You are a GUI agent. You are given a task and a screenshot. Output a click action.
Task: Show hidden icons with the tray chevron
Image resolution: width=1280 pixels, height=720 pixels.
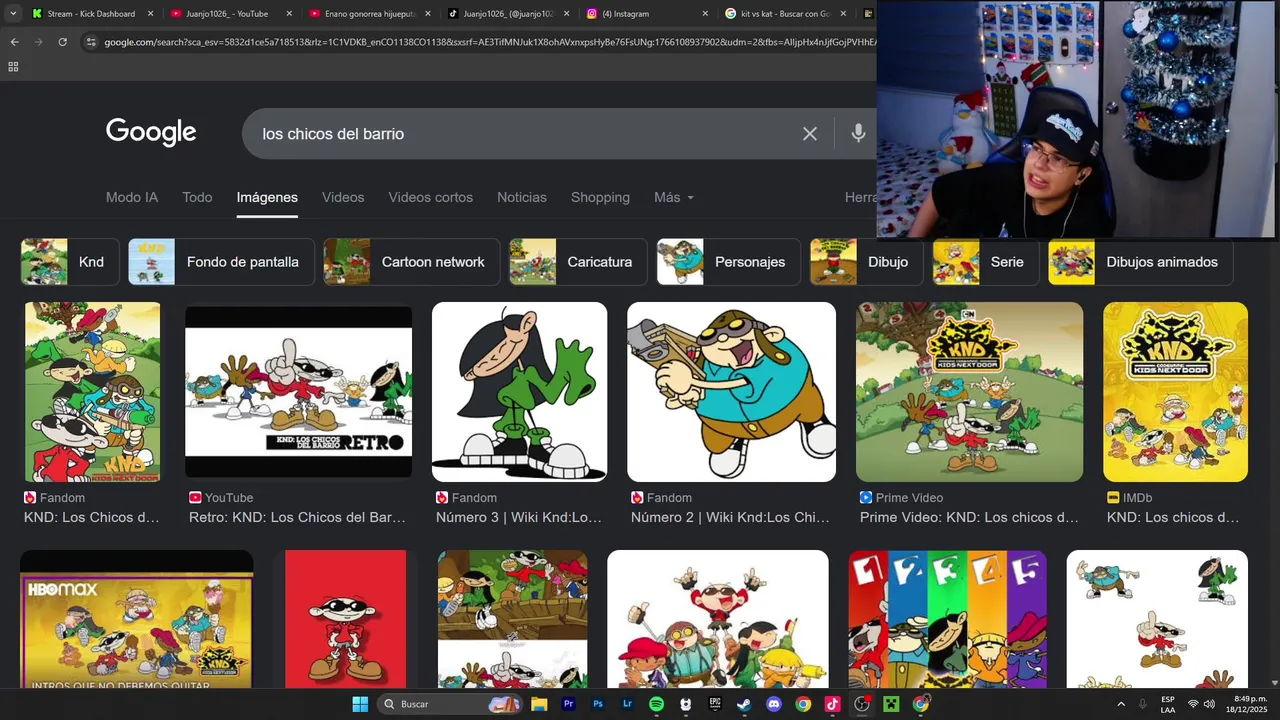pyautogui.click(x=1121, y=704)
